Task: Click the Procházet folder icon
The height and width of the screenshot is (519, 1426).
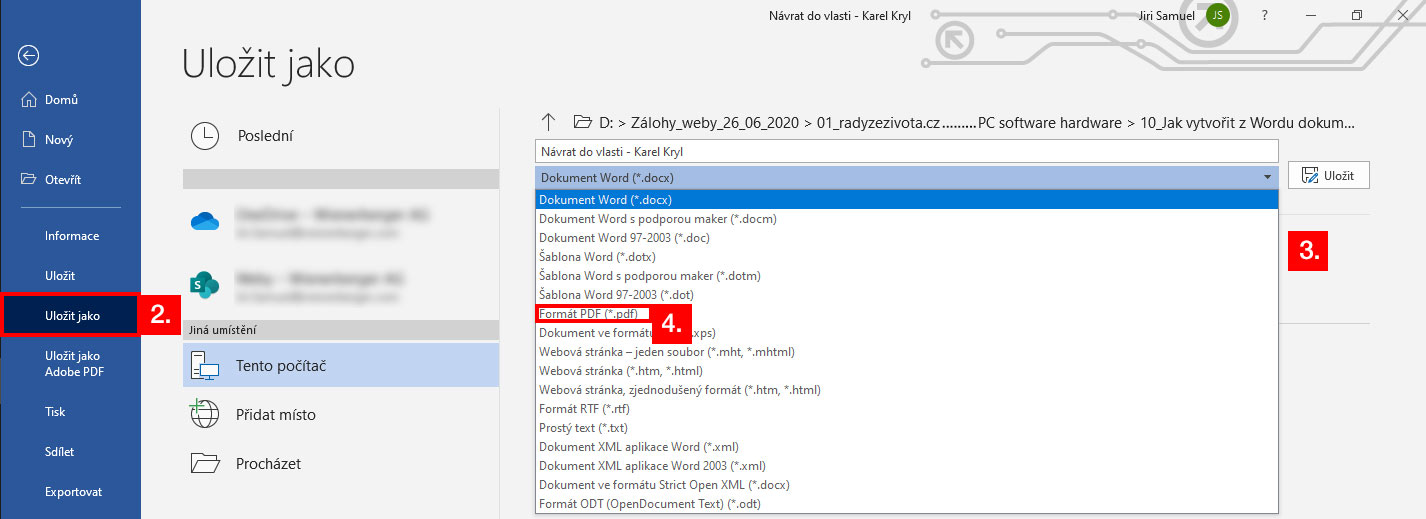Action: coord(205,463)
